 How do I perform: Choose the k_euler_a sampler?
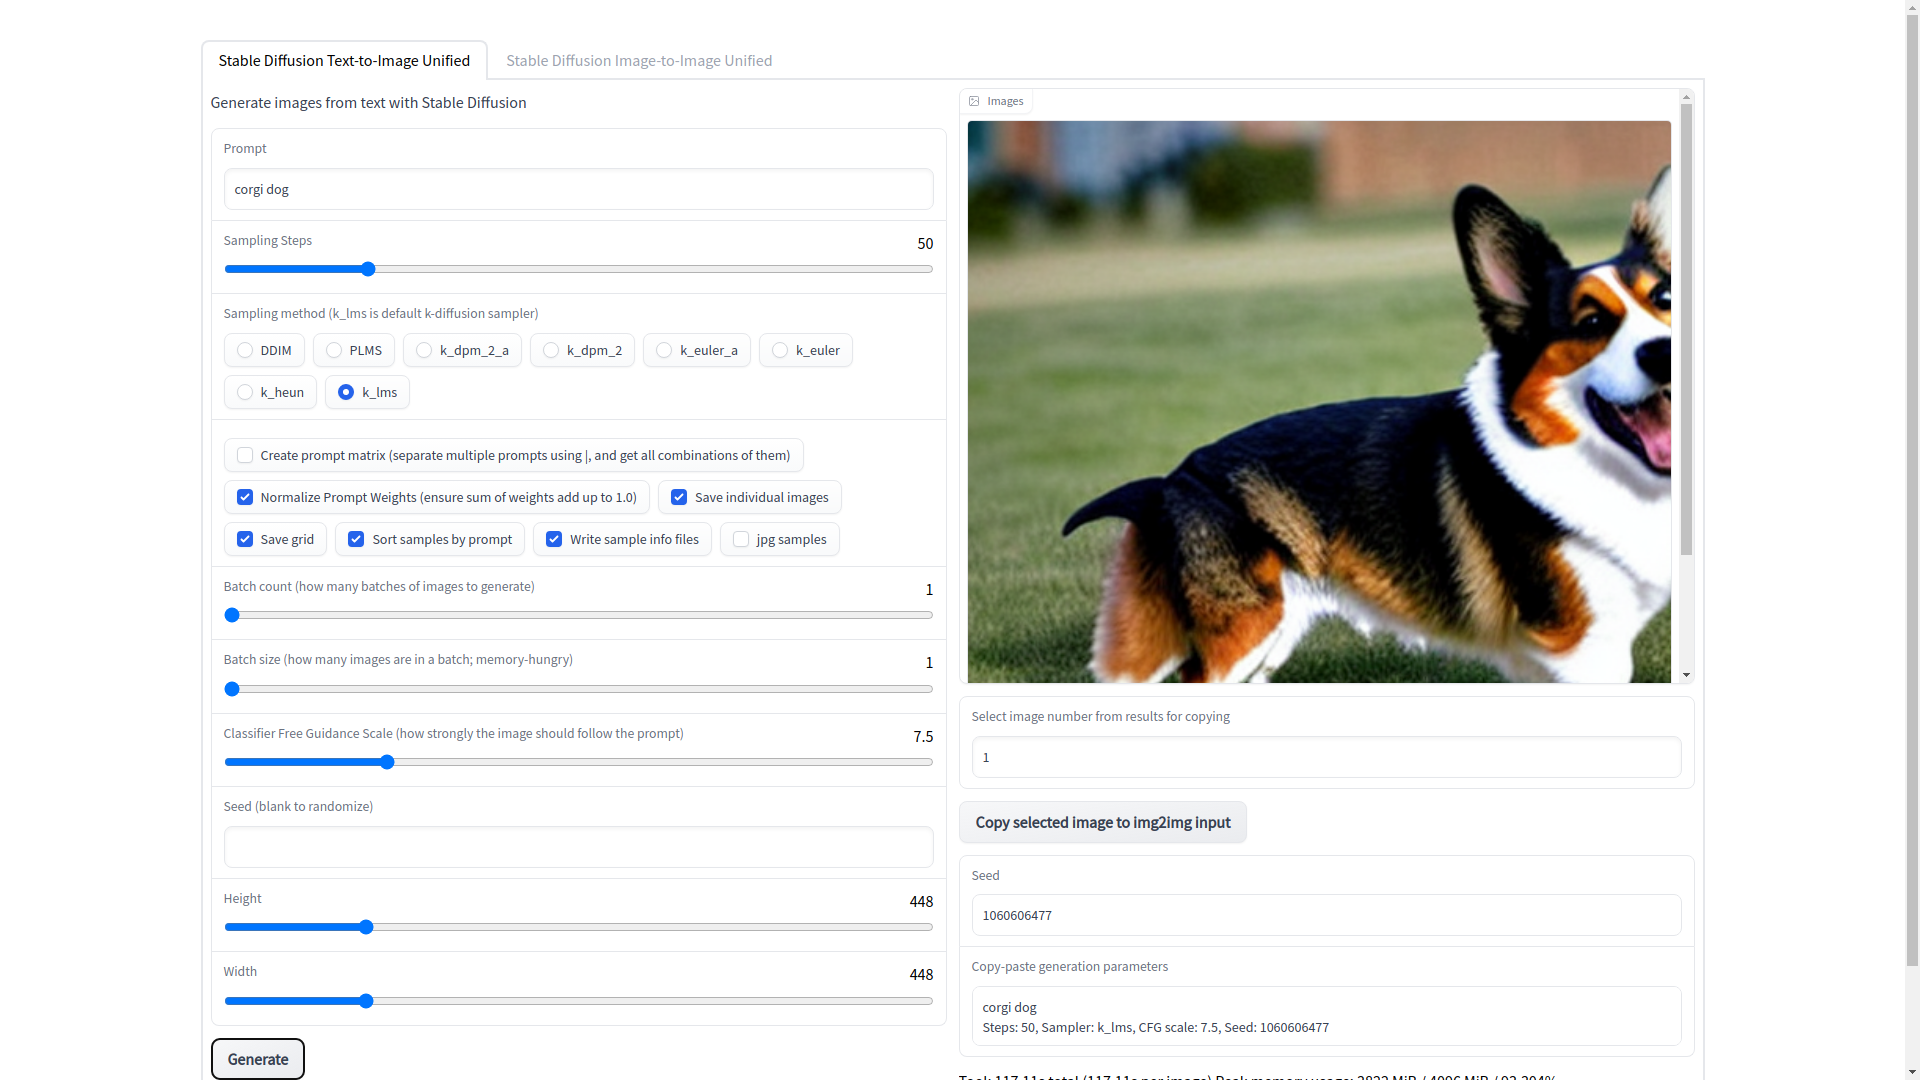tap(664, 350)
